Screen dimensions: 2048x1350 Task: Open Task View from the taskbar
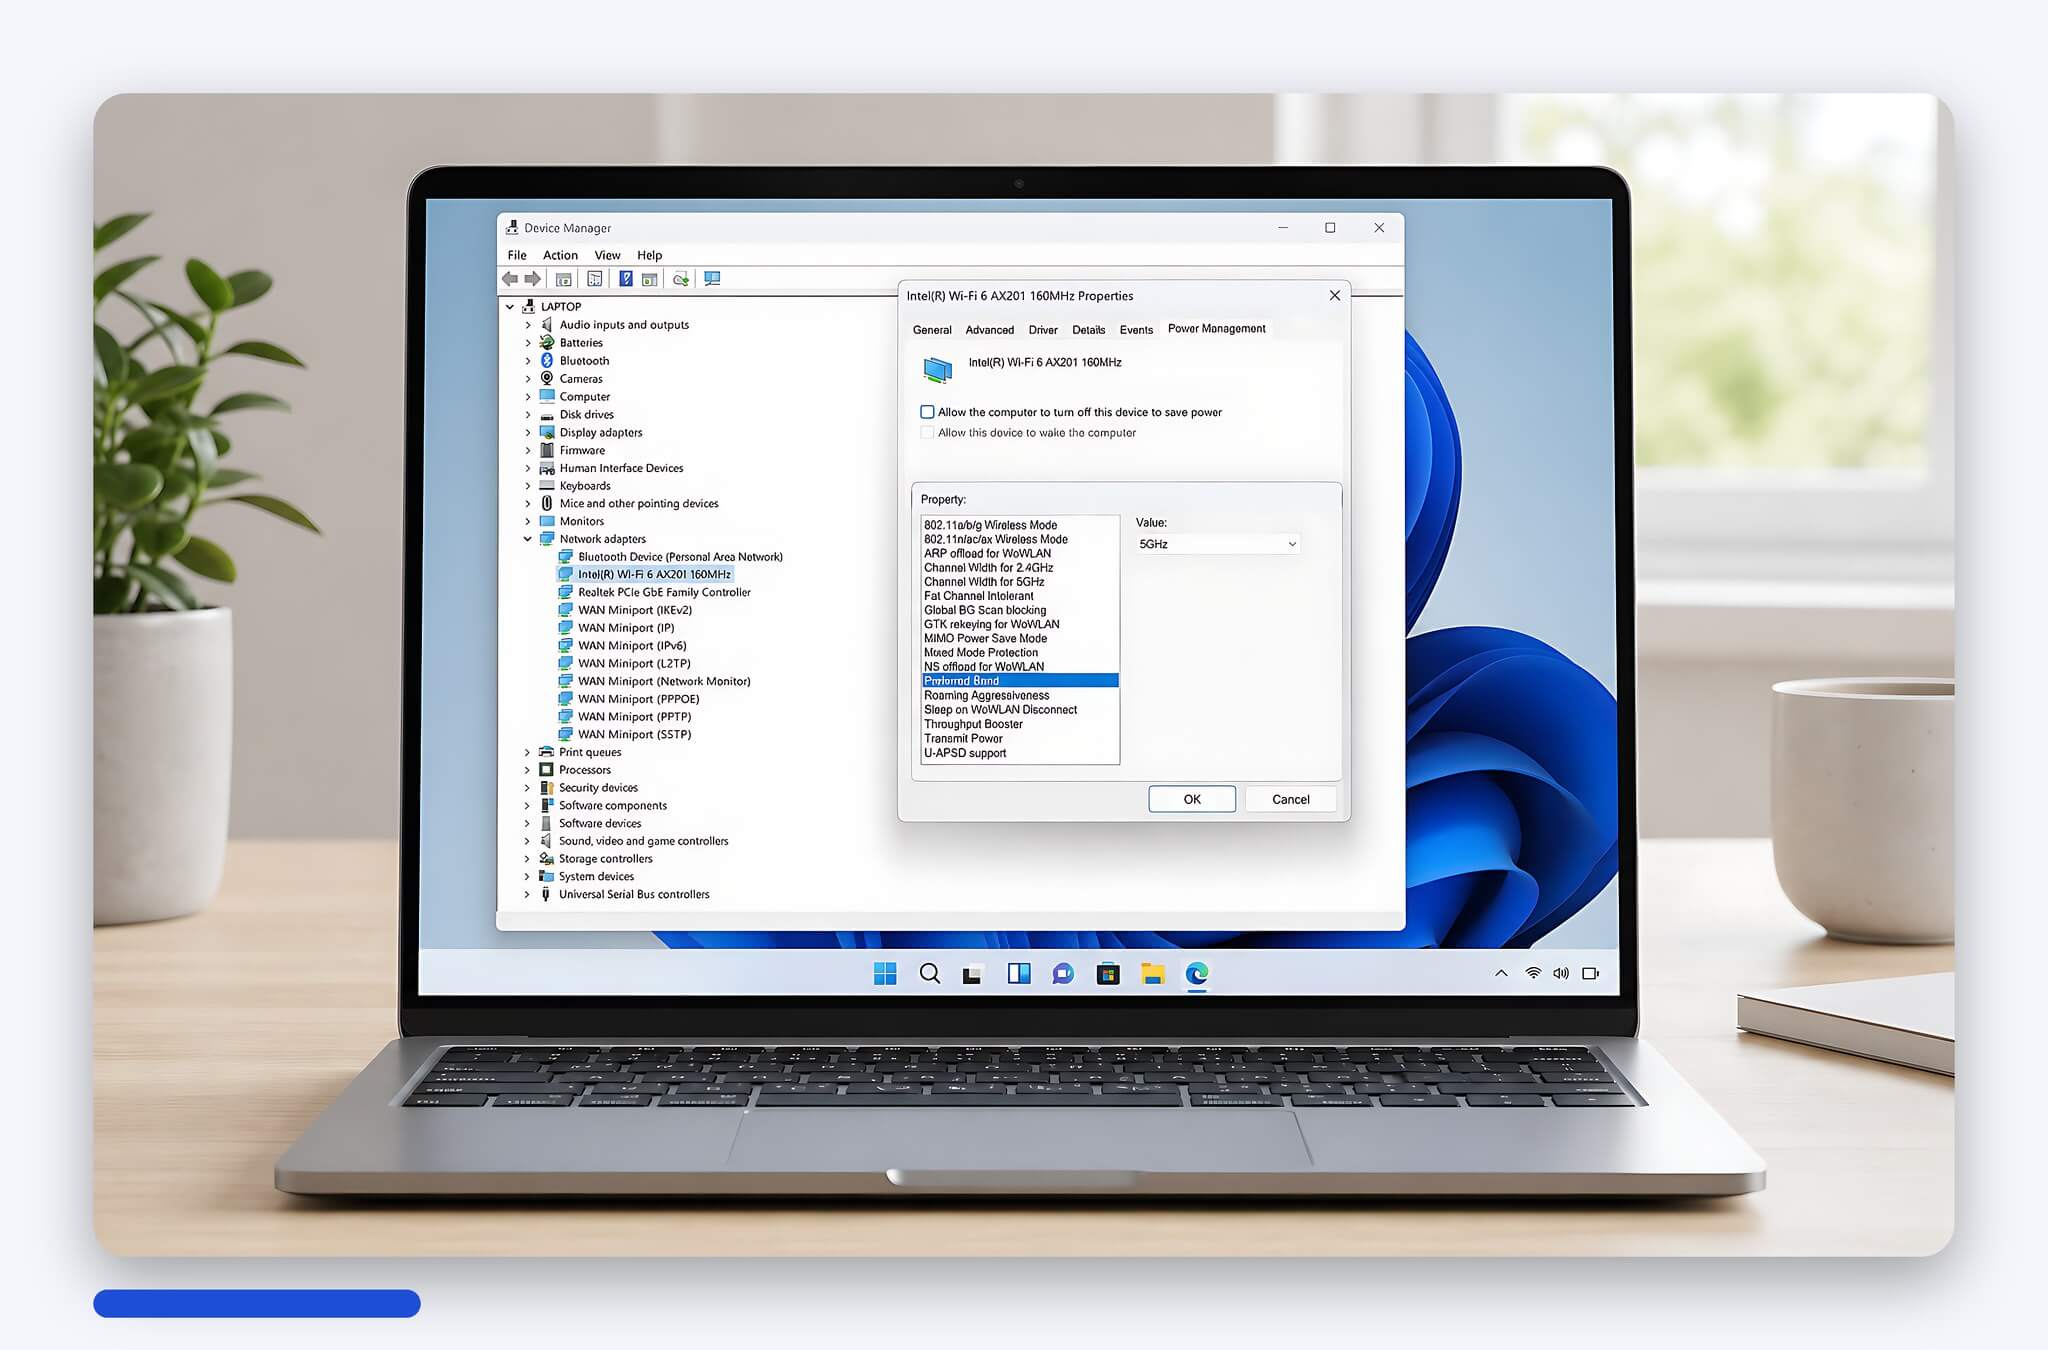[973, 974]
